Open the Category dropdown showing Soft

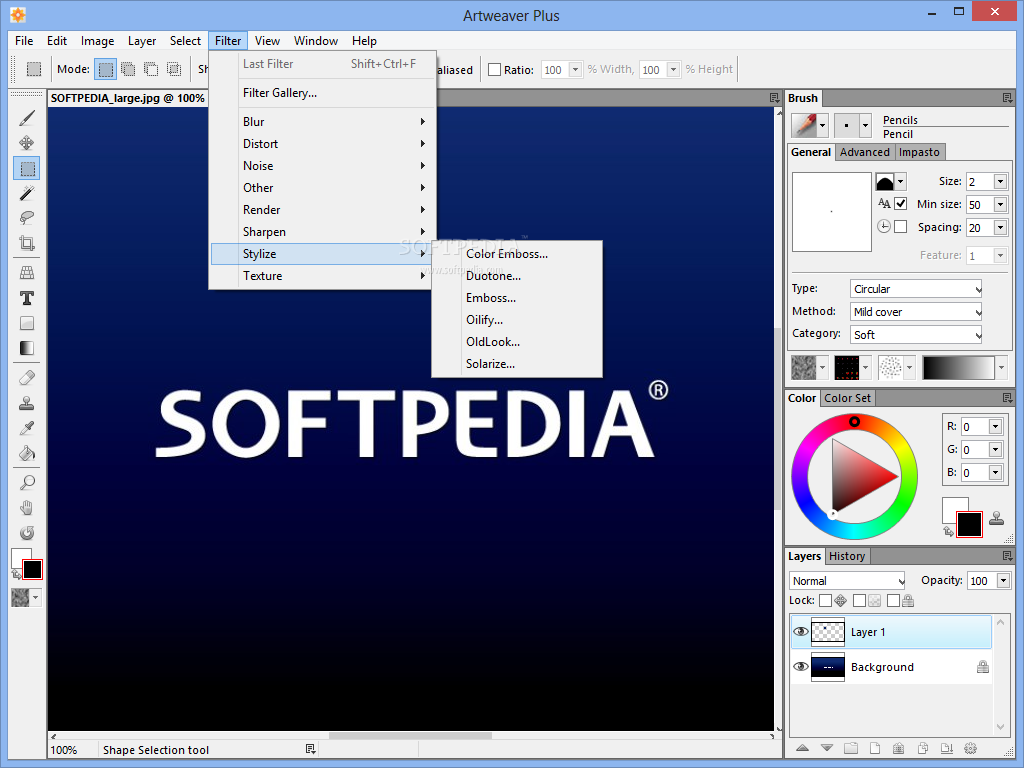[x=916, y=334]
